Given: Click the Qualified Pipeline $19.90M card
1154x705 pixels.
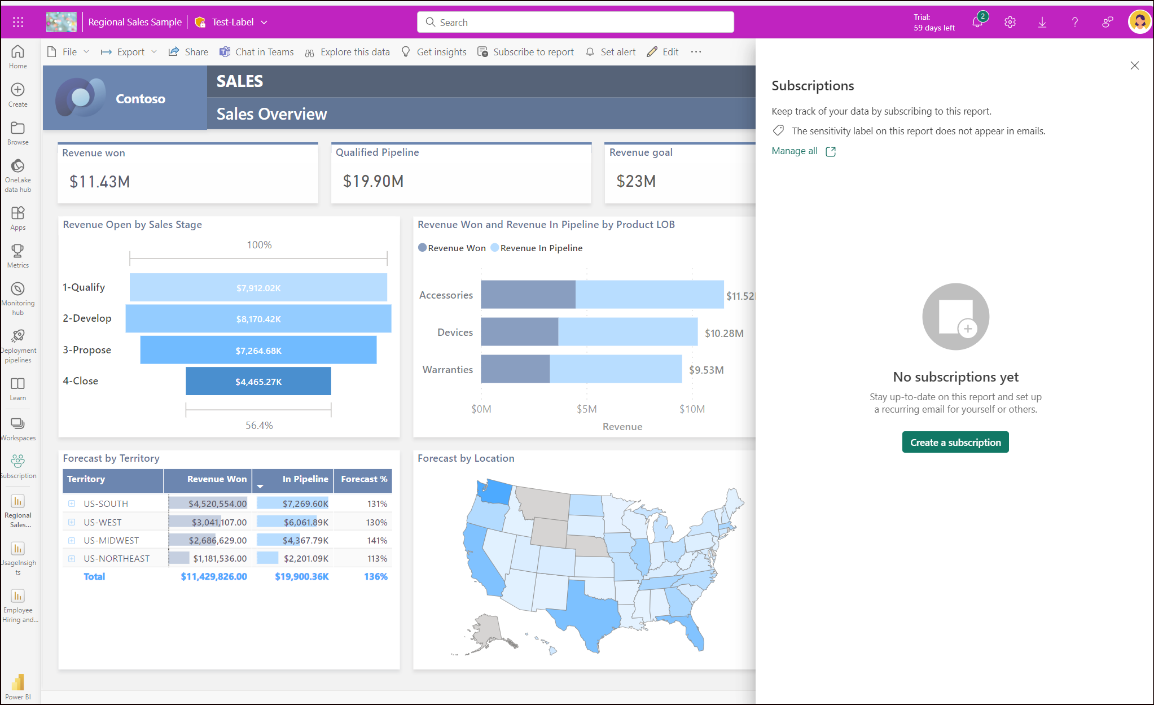Looking at the screenshot, I should pyautogui.click(x=461, y=173).
